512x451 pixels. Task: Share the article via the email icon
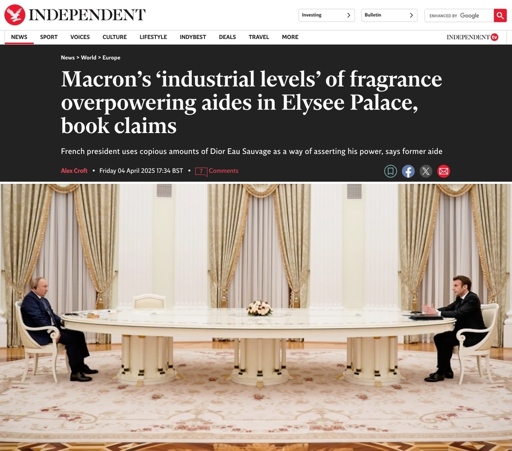point(443,171)
